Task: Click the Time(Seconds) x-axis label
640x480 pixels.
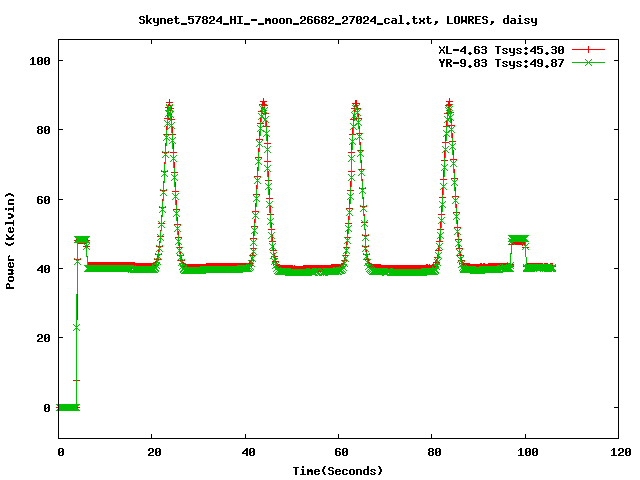Action: coord(338,471)
